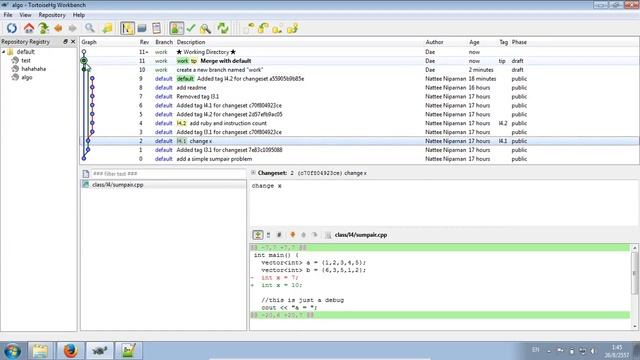Open File Explorer from the taskbar
Image resolution: width=640 pixels, height=360 pixels.
pyautogui.click(x=40, y=351)
